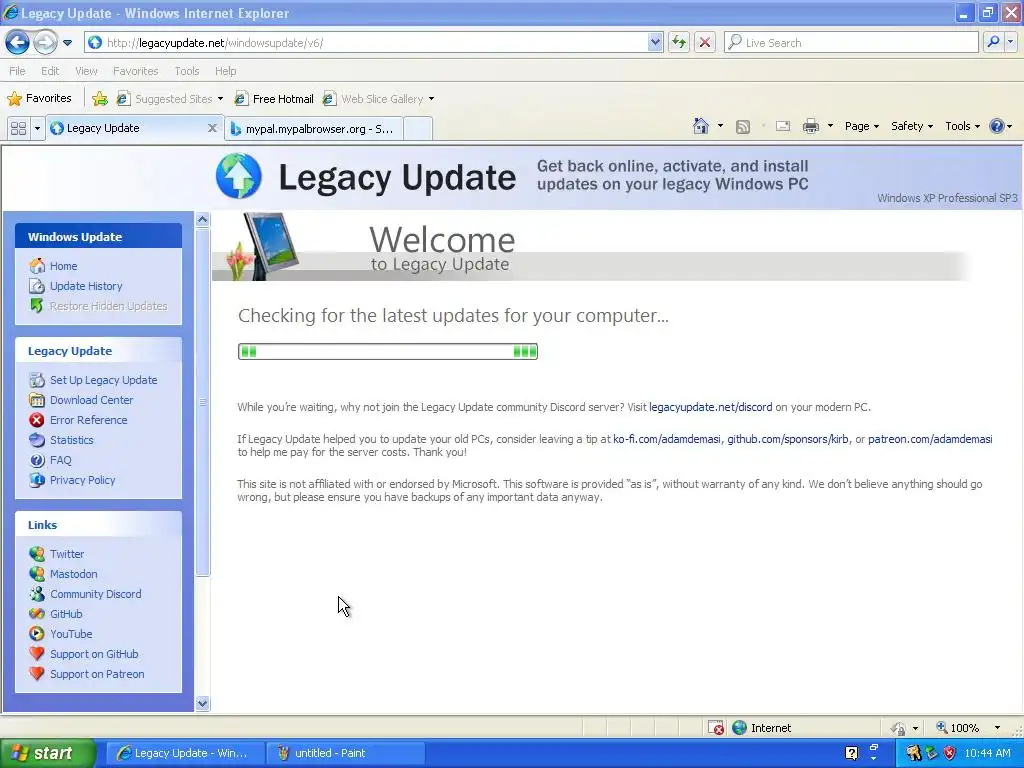Open the recent pages dropdown arrow
The height and width of the screenshot is (768, 1024).
tap(67, 43)
